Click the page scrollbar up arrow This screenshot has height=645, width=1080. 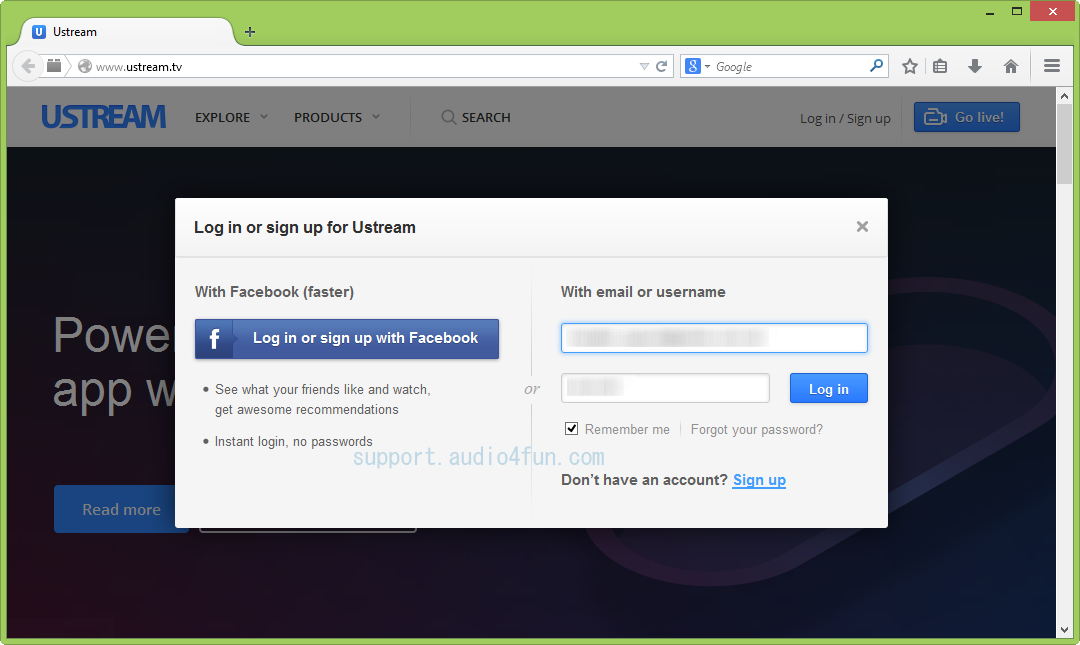pyautogui.click(x=1065, y=96)
